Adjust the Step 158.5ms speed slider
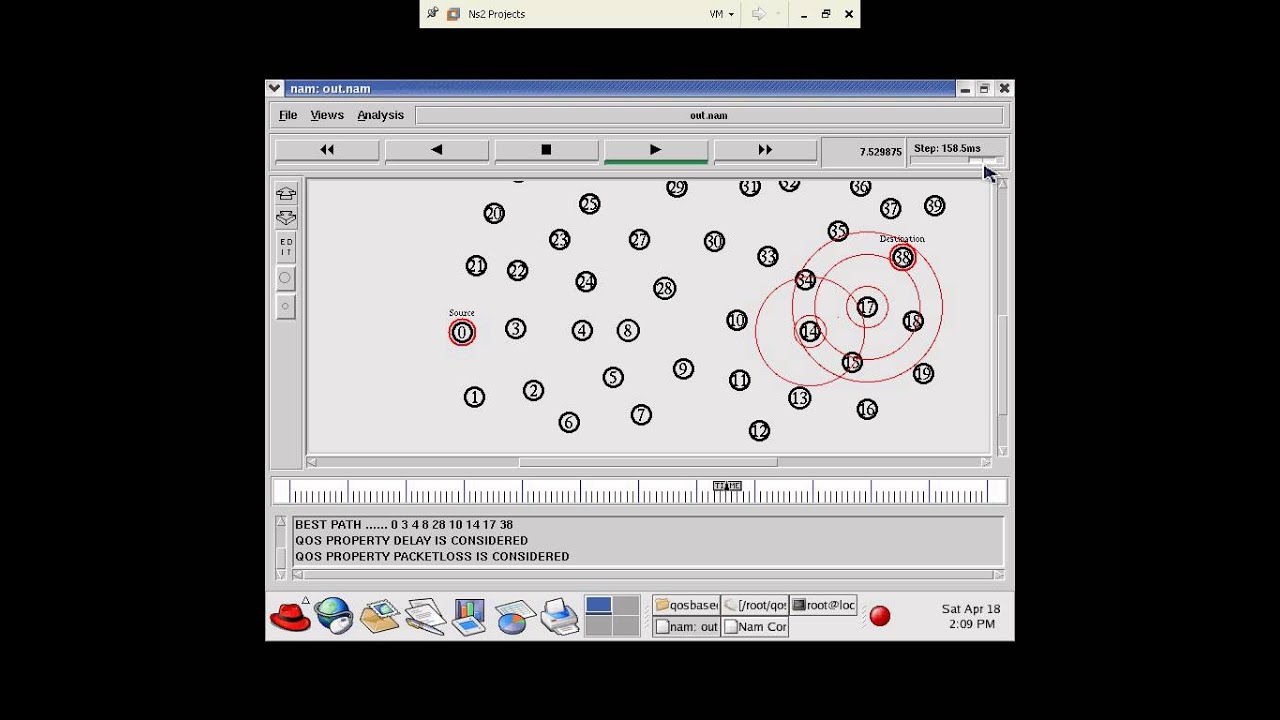Viewport: 1280px width, 720px height. [x=983, y=160]
